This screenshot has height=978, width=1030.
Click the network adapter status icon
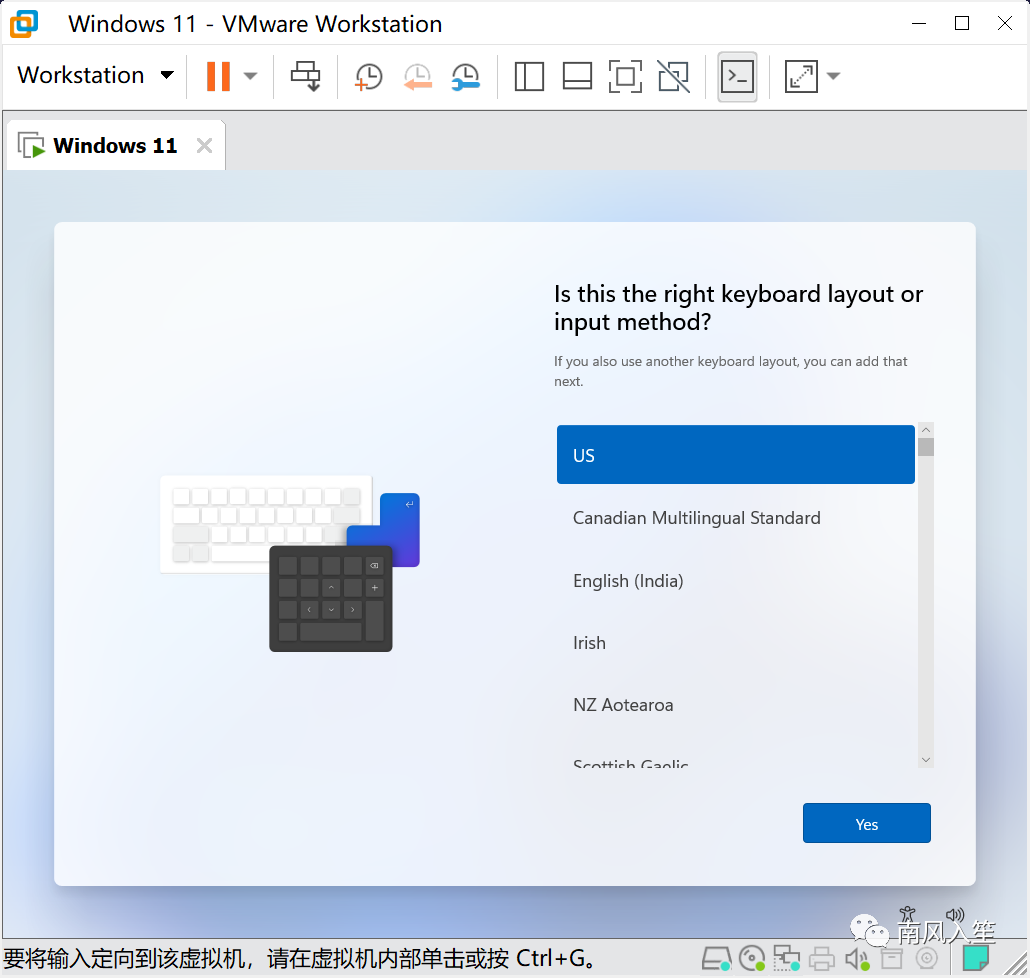pos(786,959)
